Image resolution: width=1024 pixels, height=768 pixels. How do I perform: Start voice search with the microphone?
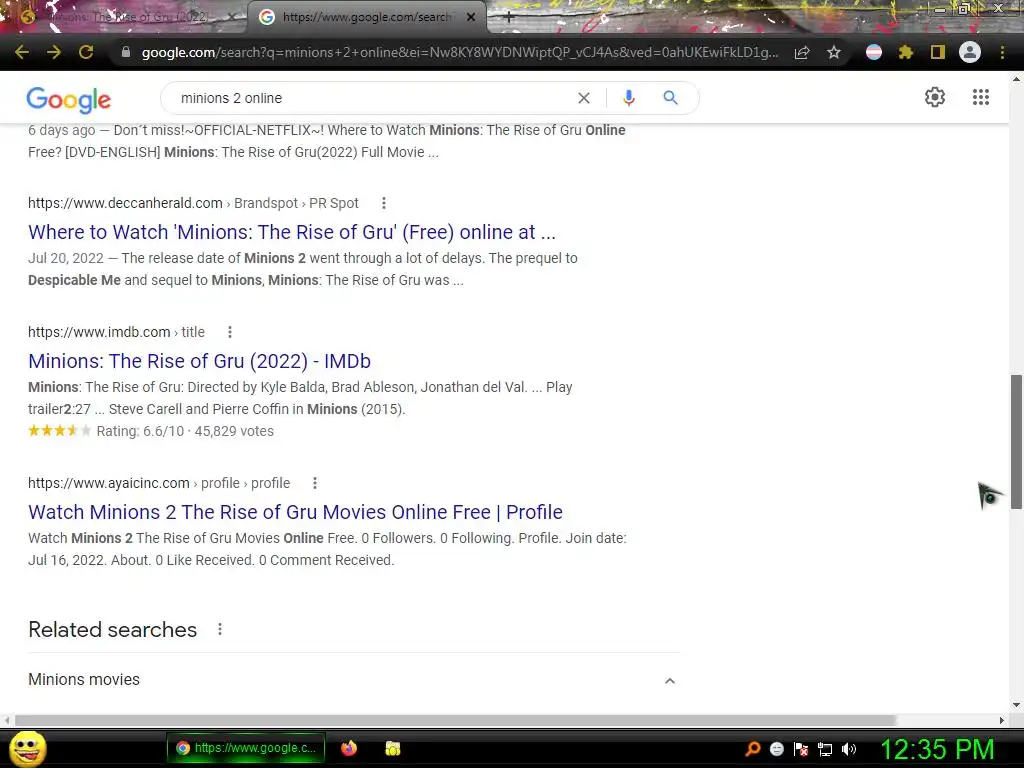click(x=628, y=98)
